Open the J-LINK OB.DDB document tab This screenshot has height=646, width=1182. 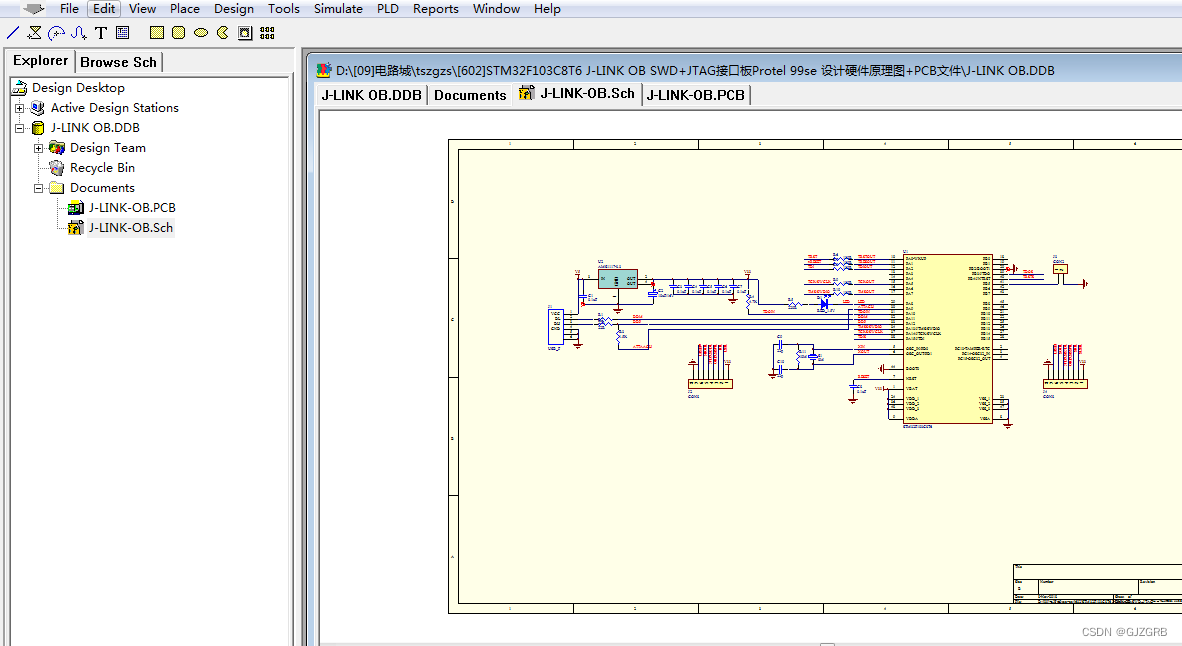[371, 95]
